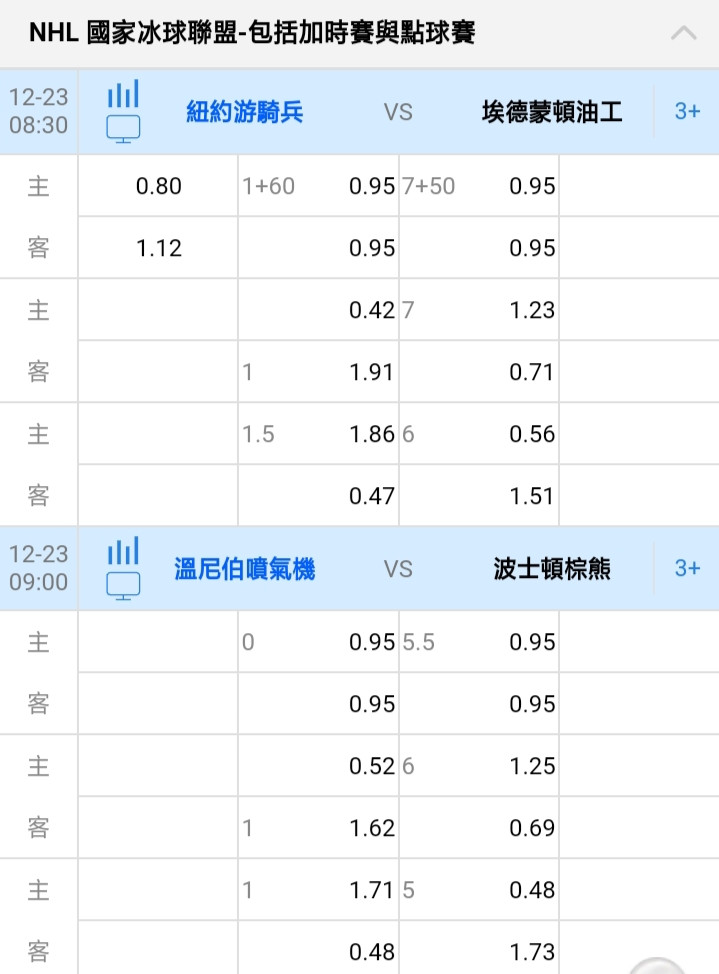Select the 12-23 08:30 match time
Image resolution: width=719 pixels, height=974 pixels.
pos(39,111)
